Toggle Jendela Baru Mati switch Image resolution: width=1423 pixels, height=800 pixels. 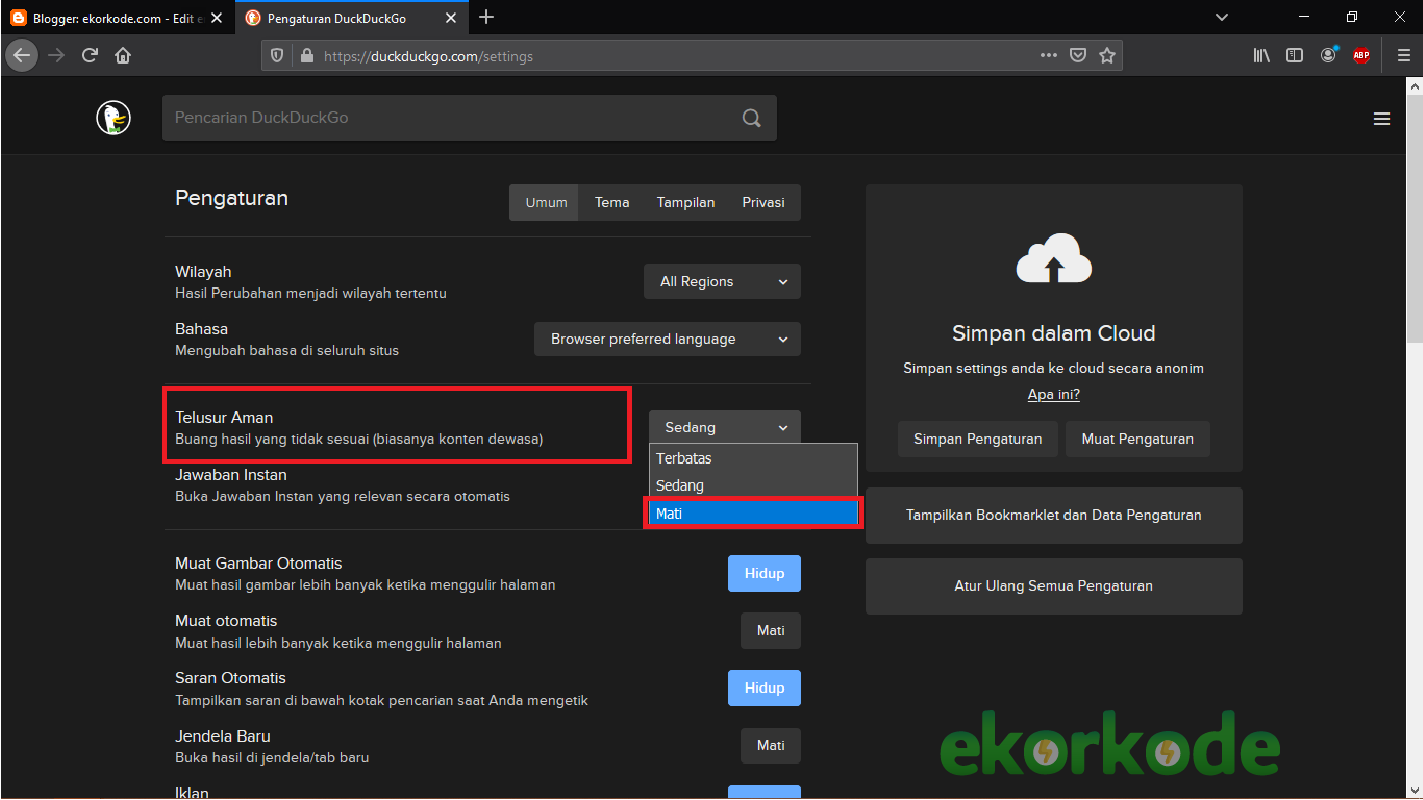click(x=771, y=746)
